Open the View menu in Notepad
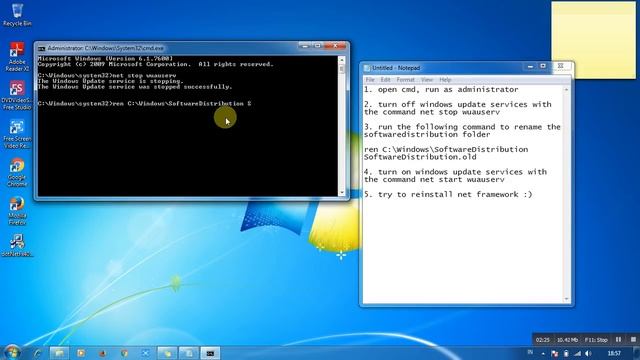 click(427, 80)
